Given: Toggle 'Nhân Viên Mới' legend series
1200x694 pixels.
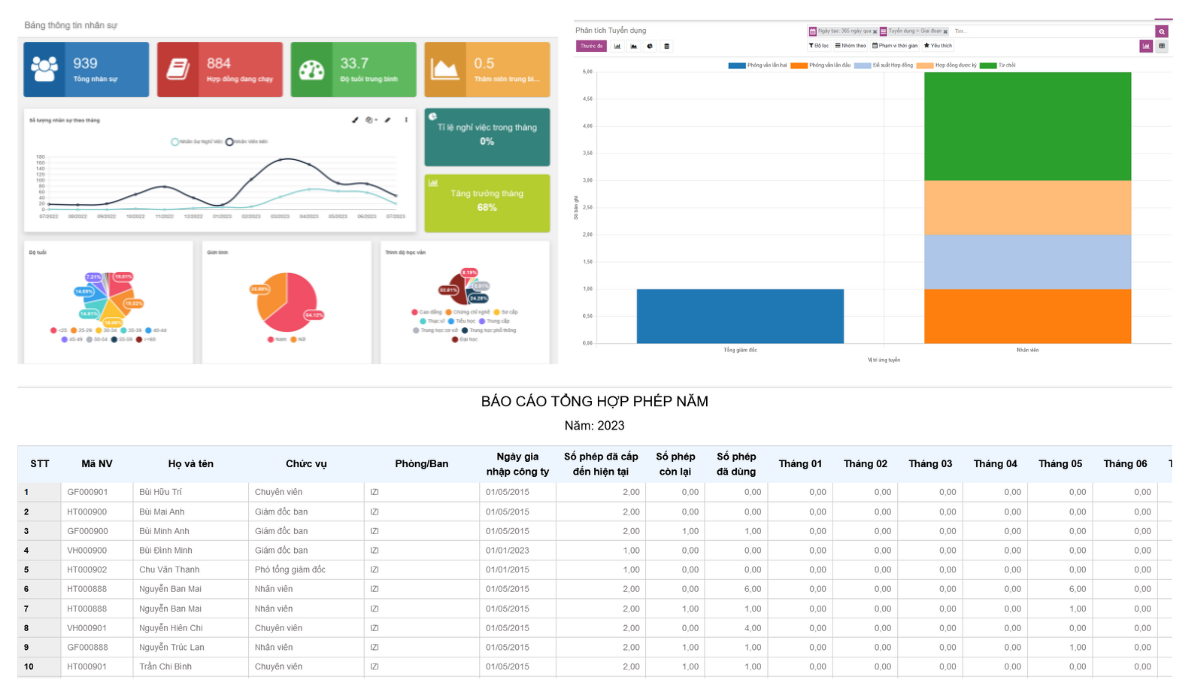Looking at the screenshot, I should click(229, 142).
